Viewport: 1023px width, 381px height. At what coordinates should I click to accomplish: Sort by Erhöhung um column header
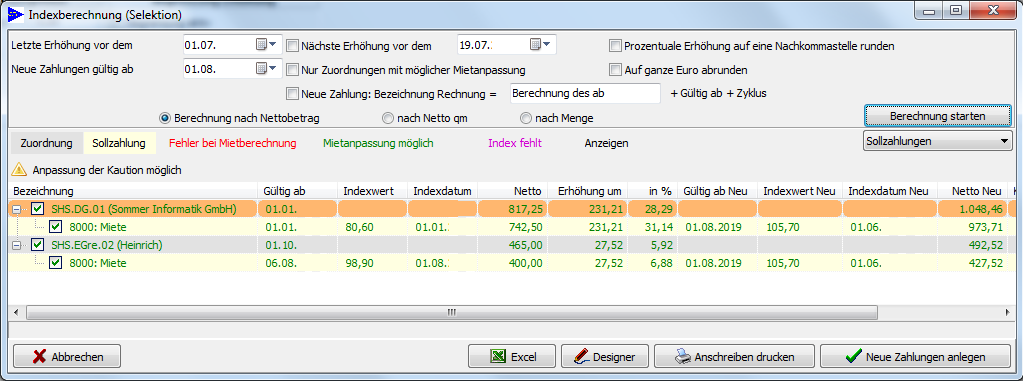click(x=588, y=191)
